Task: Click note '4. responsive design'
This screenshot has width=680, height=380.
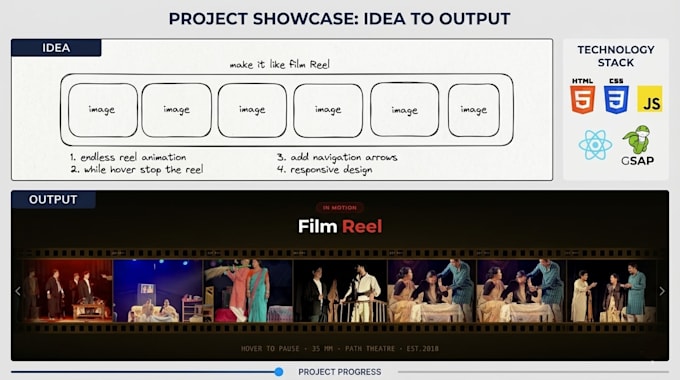Action: [324, 170]
